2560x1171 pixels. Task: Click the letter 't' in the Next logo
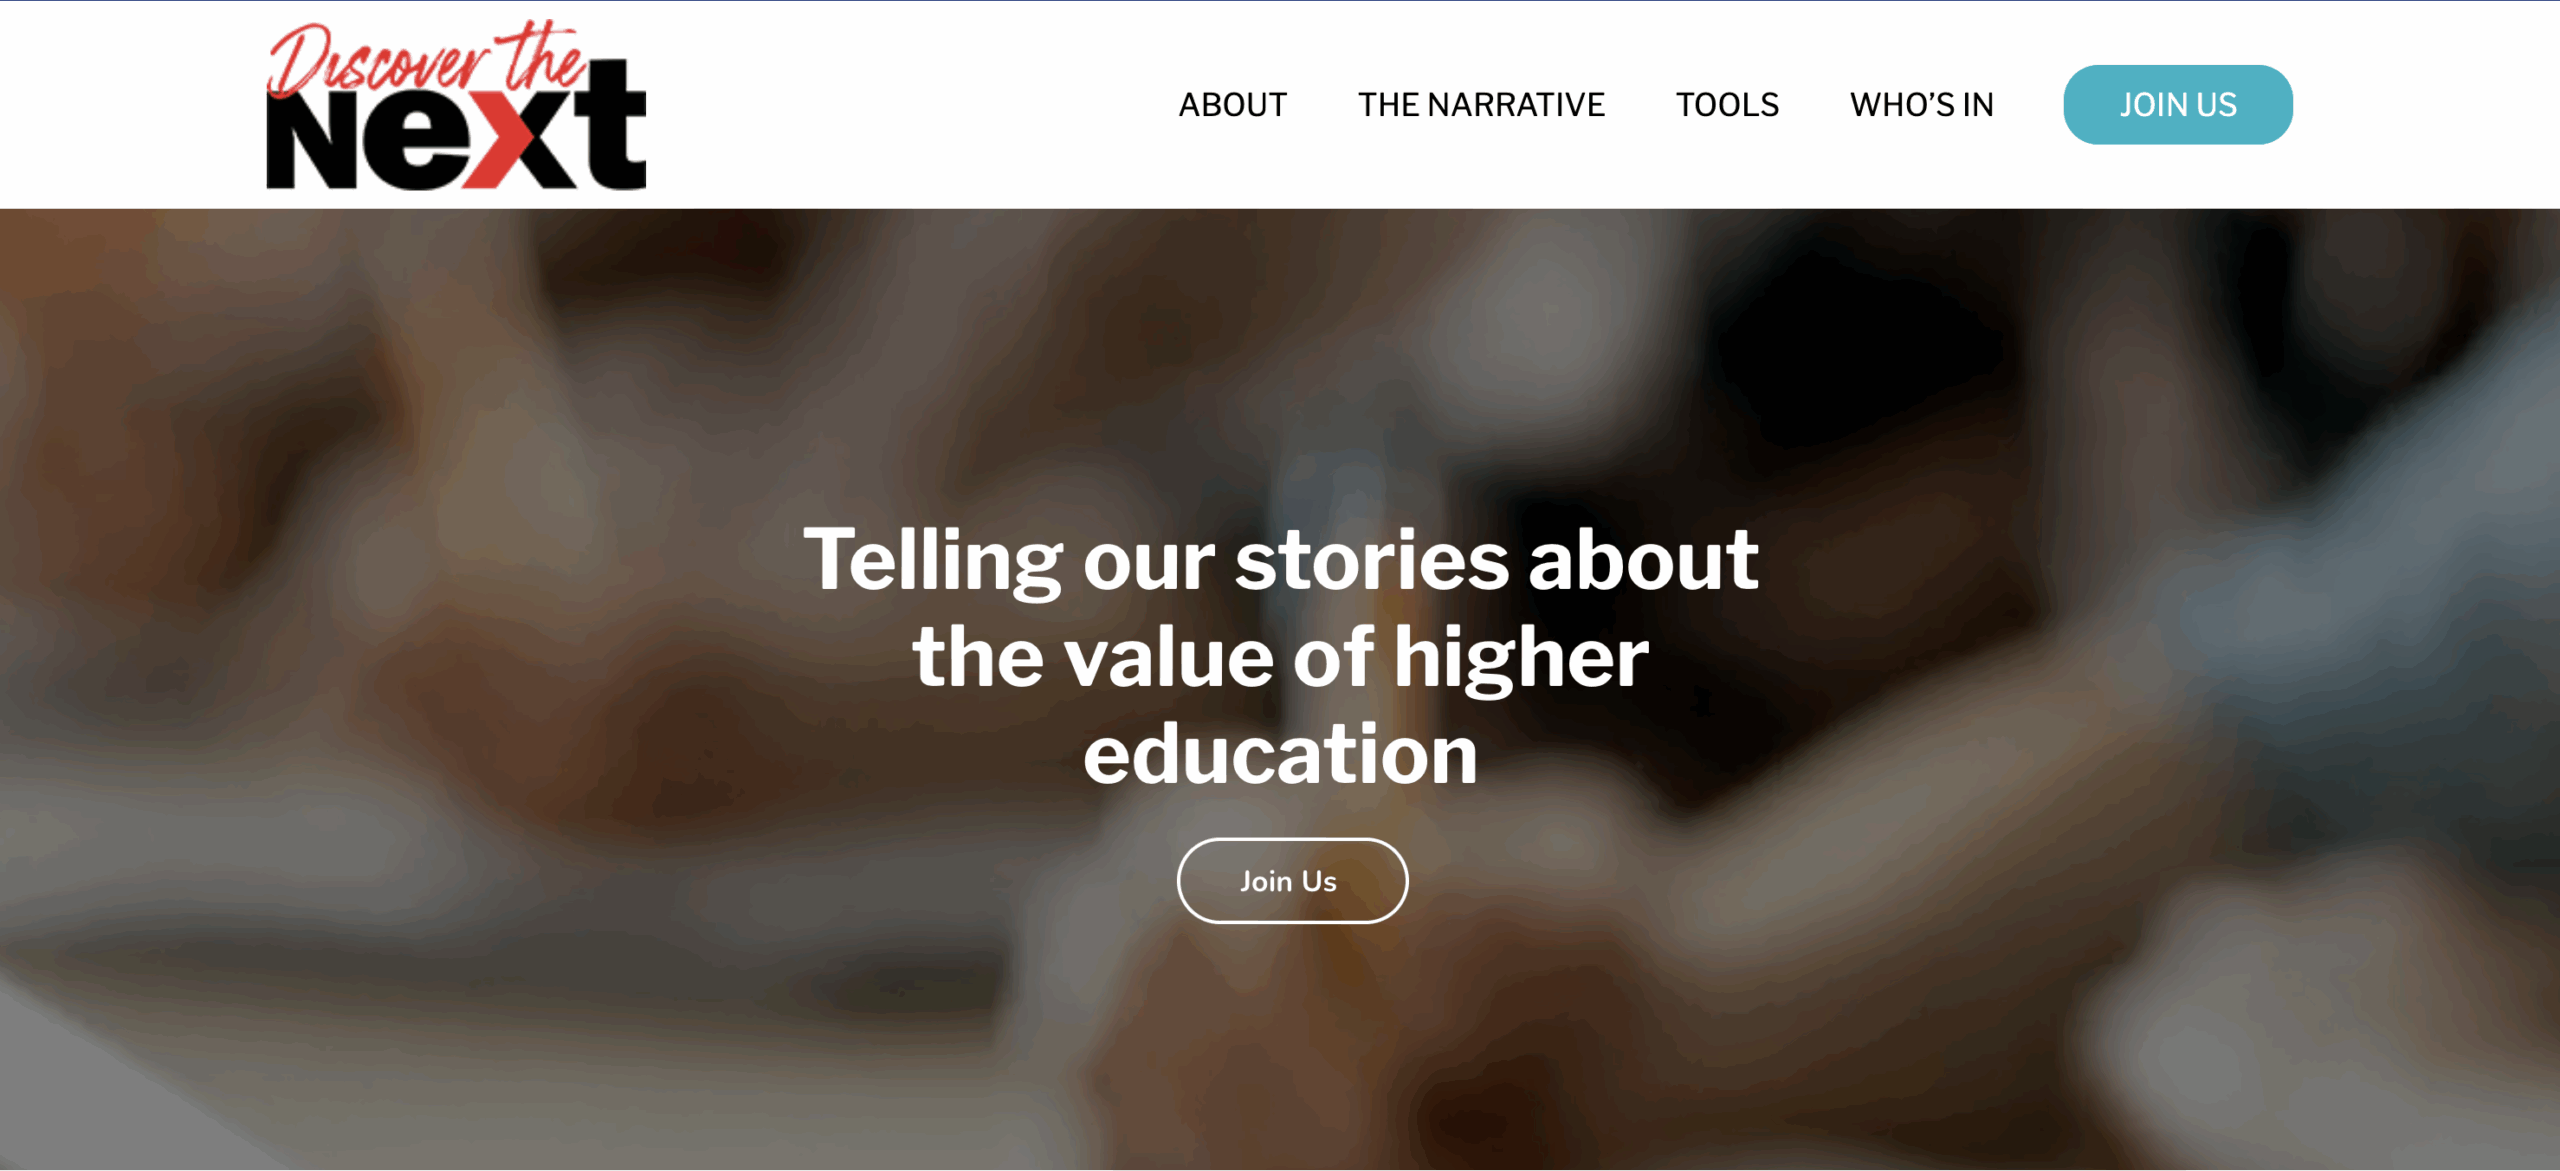click(x=610, y=125)
